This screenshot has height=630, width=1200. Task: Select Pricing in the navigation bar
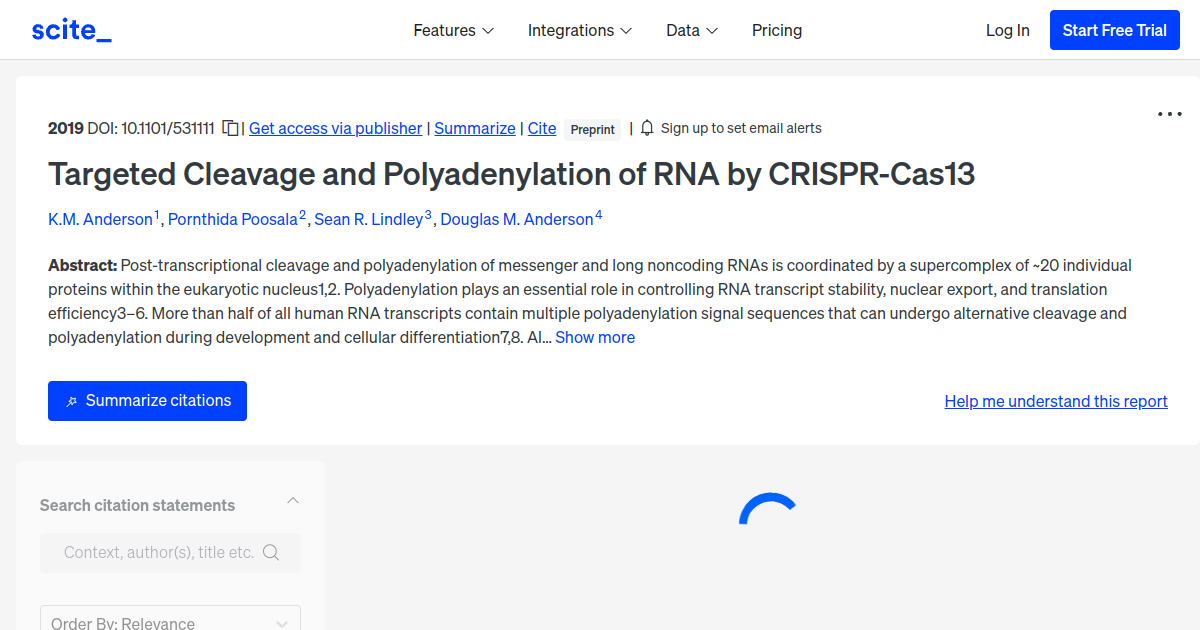[777, 30]
